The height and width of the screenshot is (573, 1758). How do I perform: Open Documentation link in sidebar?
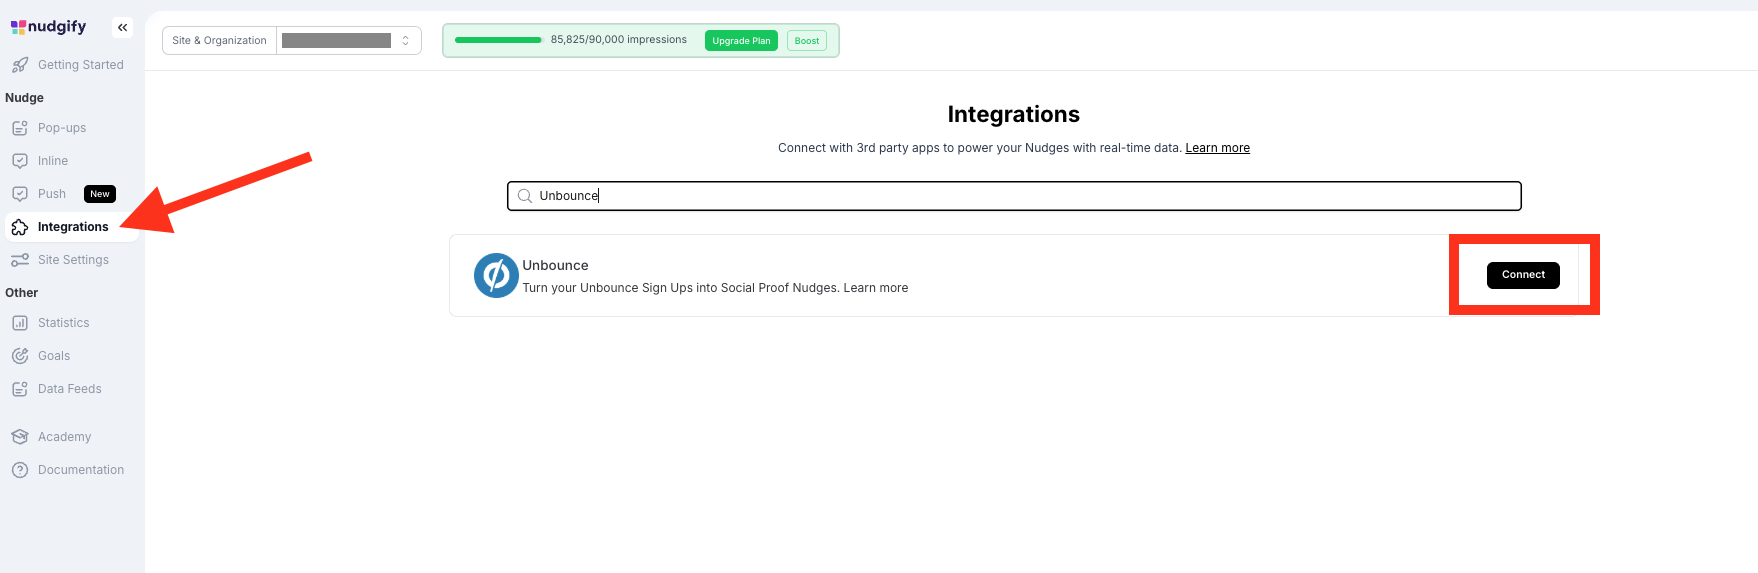(81, 470)
